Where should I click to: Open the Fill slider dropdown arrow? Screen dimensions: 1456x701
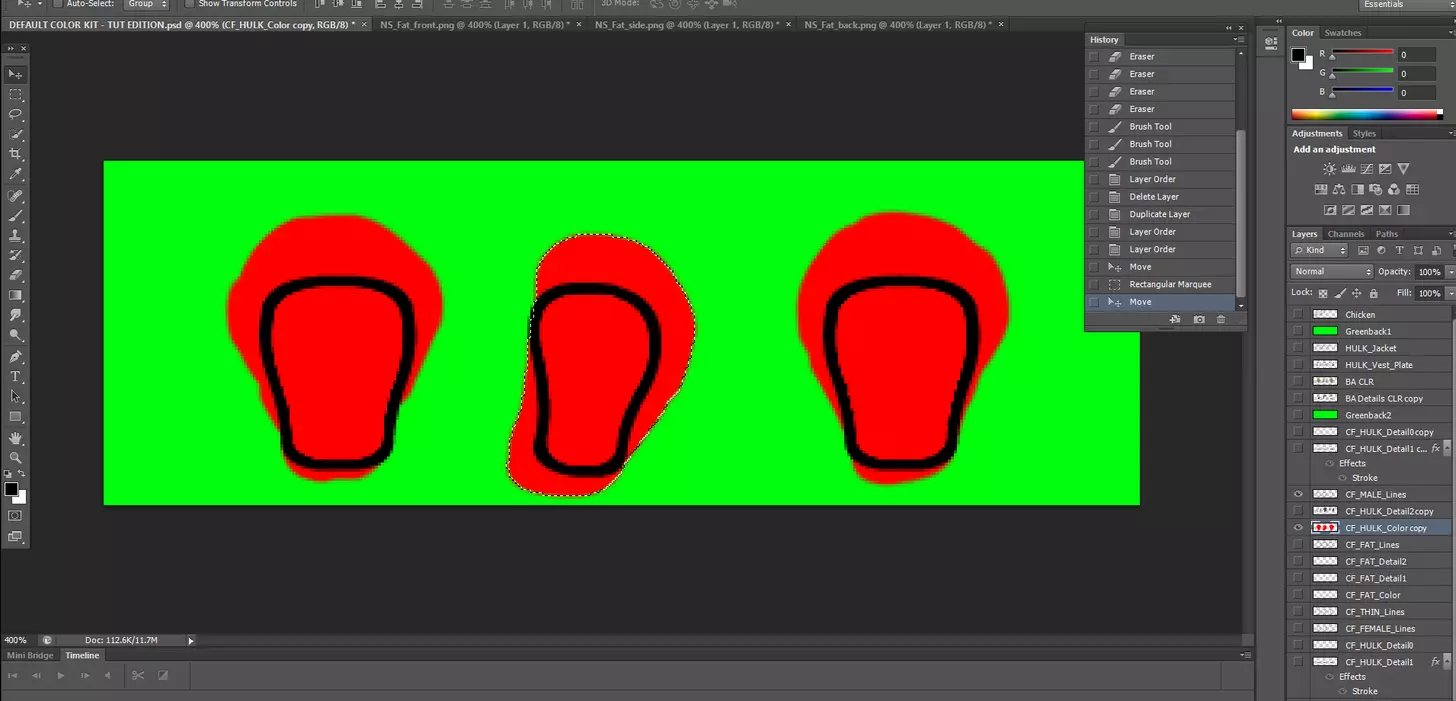tap(1451, 293)
